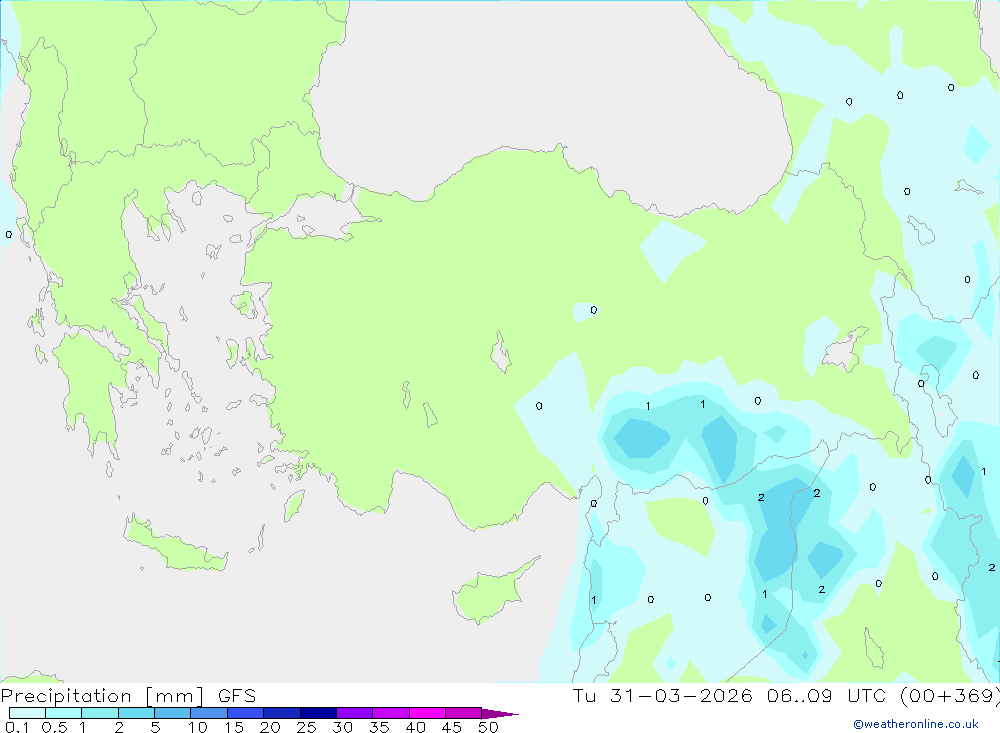Image resolution: width=1000 pixels, height=733 pixels.
Task: Click the '50' legend scale label
Action: click(489, 727)
